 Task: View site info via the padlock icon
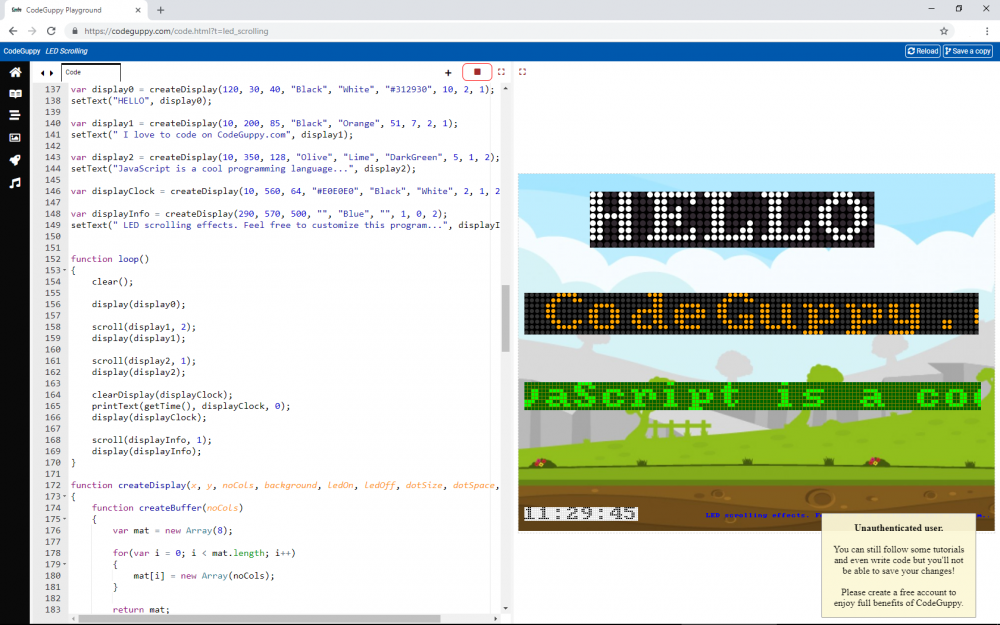click(x=75, y=31)
